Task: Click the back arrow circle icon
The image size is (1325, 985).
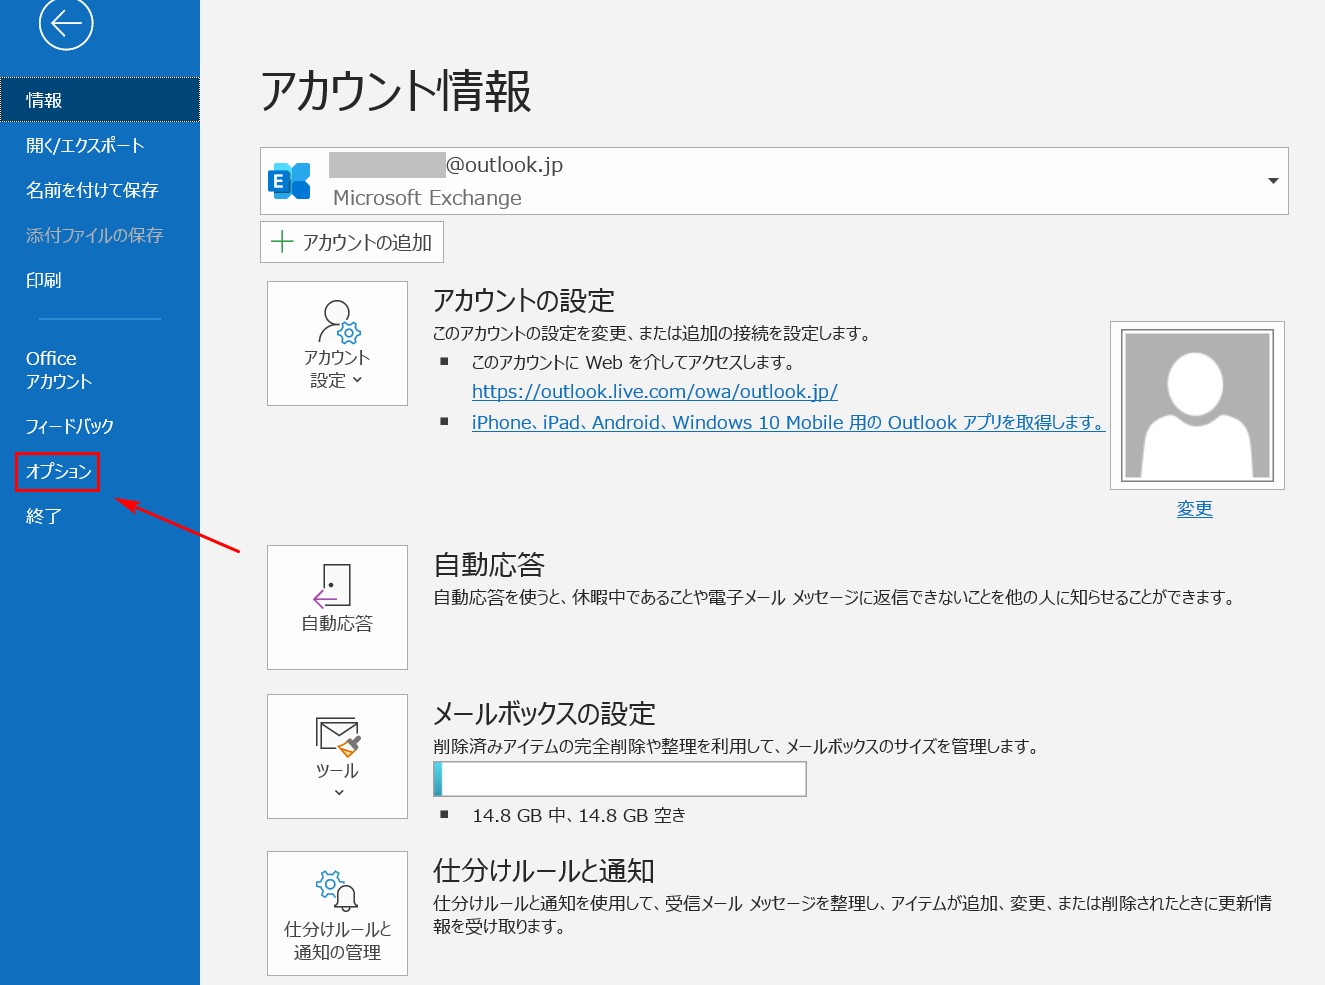Action: [x=66, y=23]
